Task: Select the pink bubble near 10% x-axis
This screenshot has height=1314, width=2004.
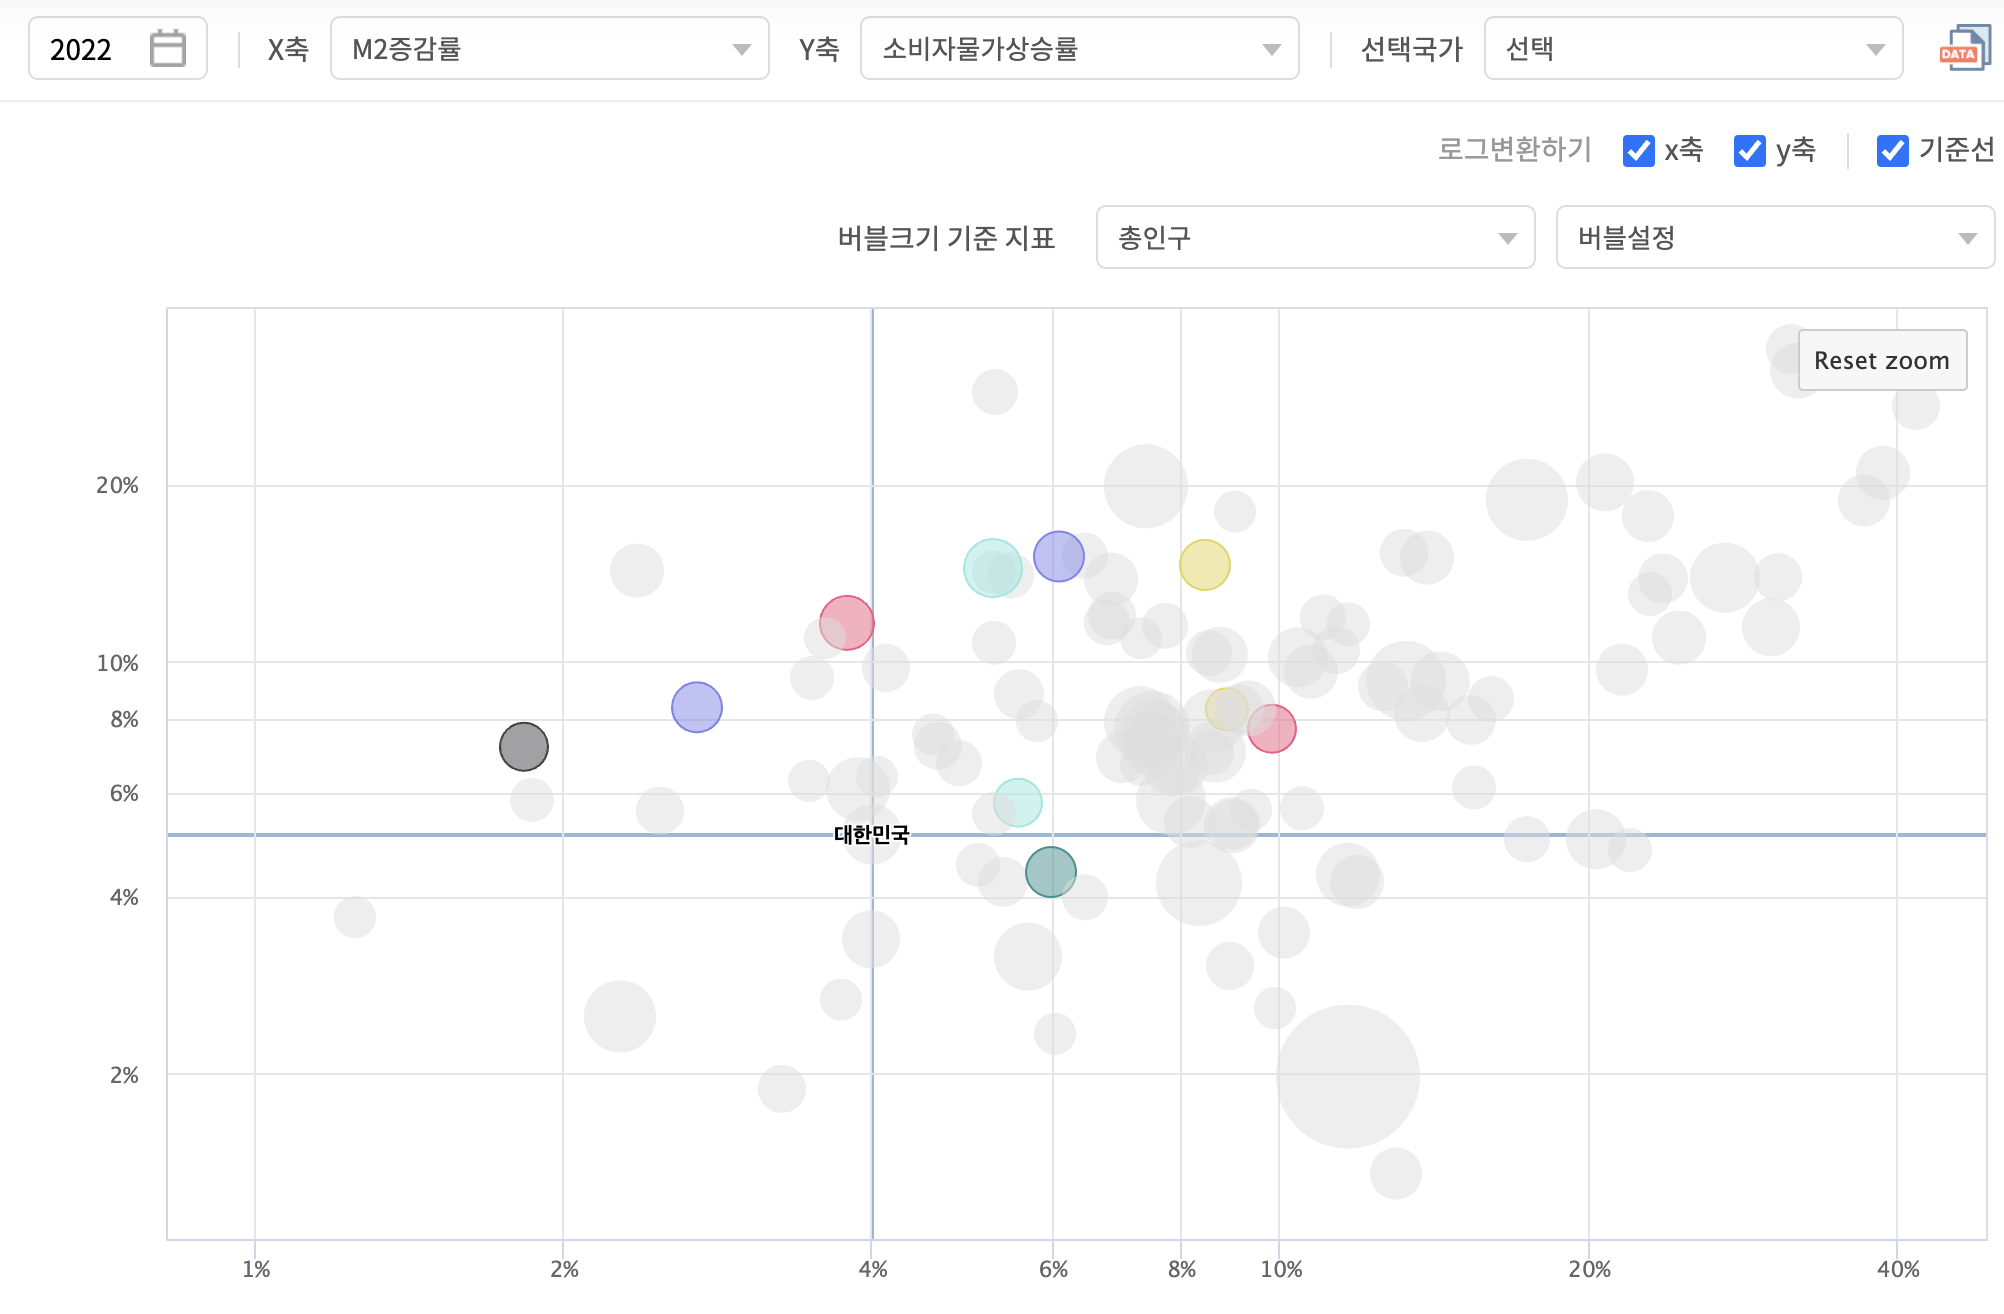Action: click(1271, 729)
